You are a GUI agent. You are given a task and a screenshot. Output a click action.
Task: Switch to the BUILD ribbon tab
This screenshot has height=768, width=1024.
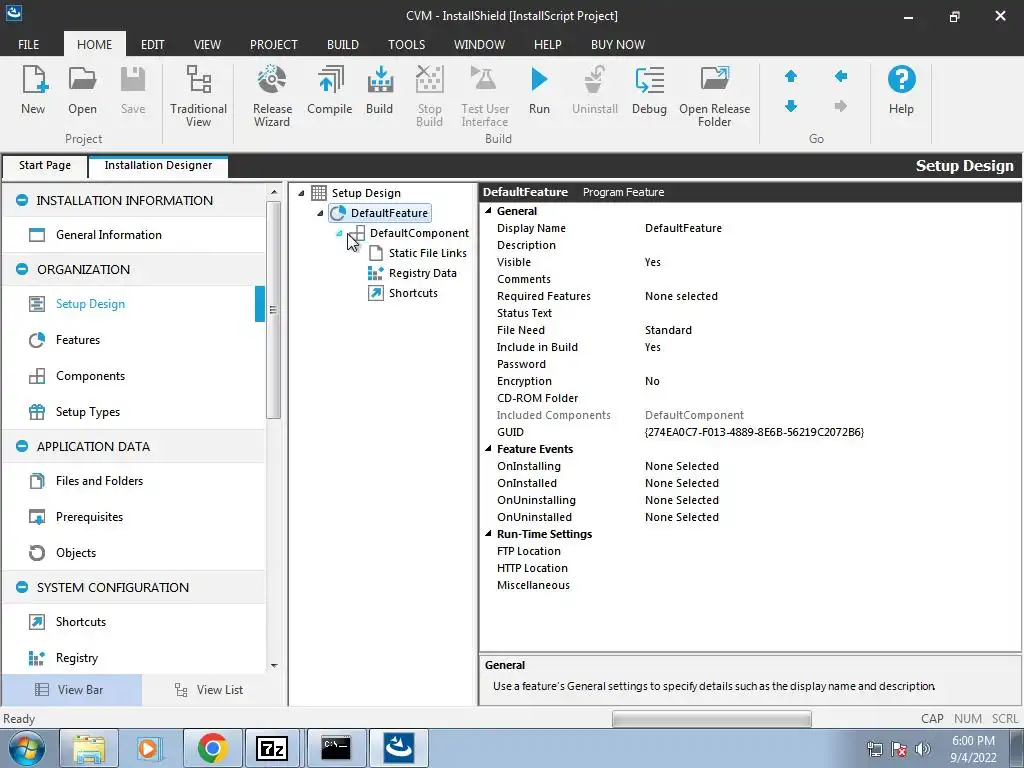[342, 44]
